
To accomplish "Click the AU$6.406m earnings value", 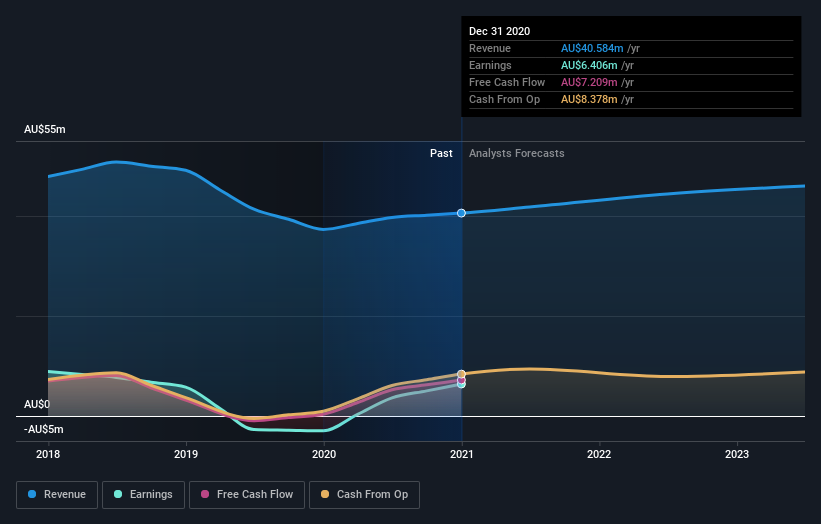I will point(589,65).
